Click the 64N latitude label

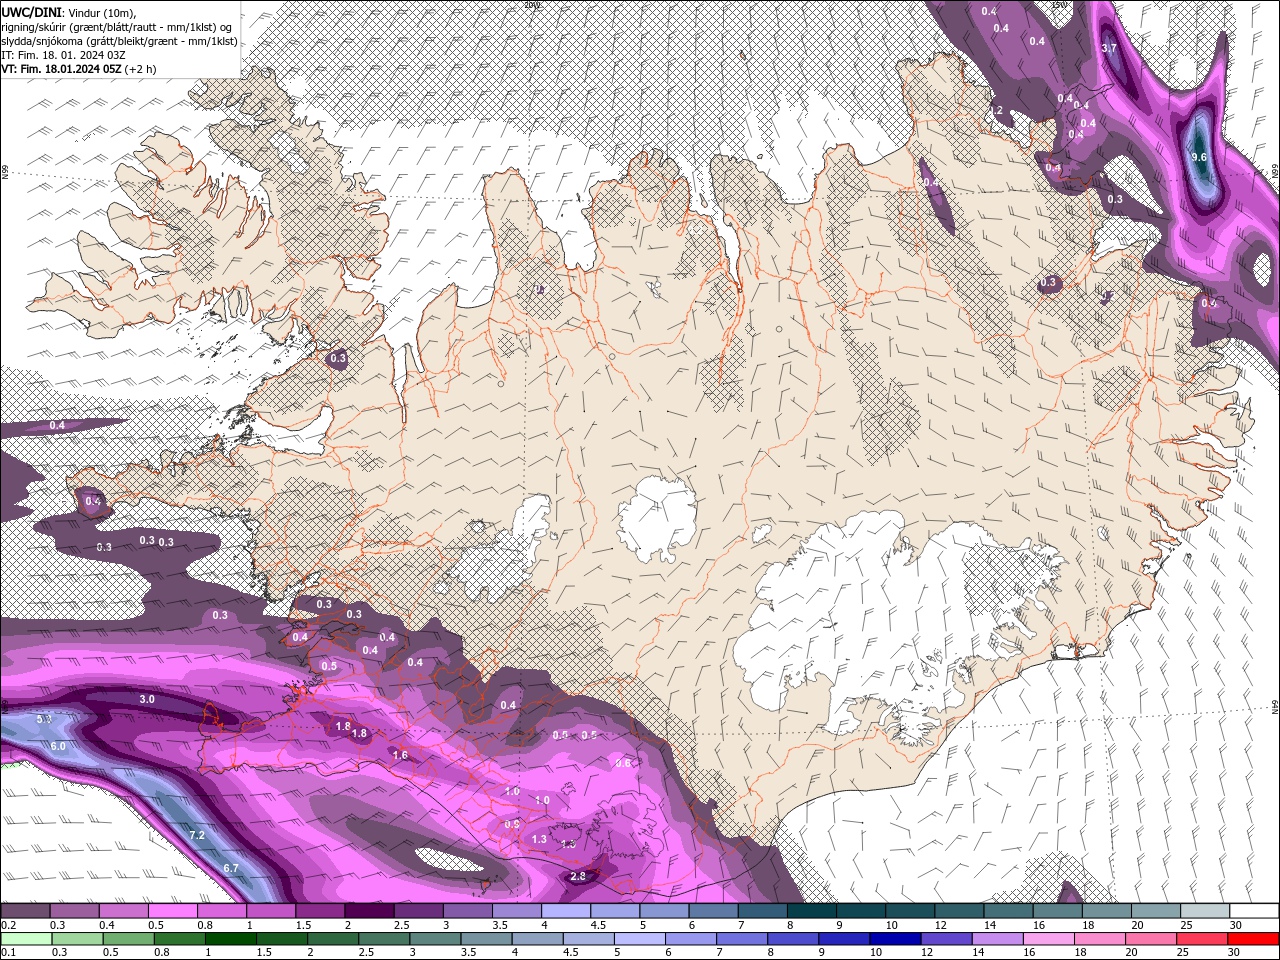(x=1275, y=707)
